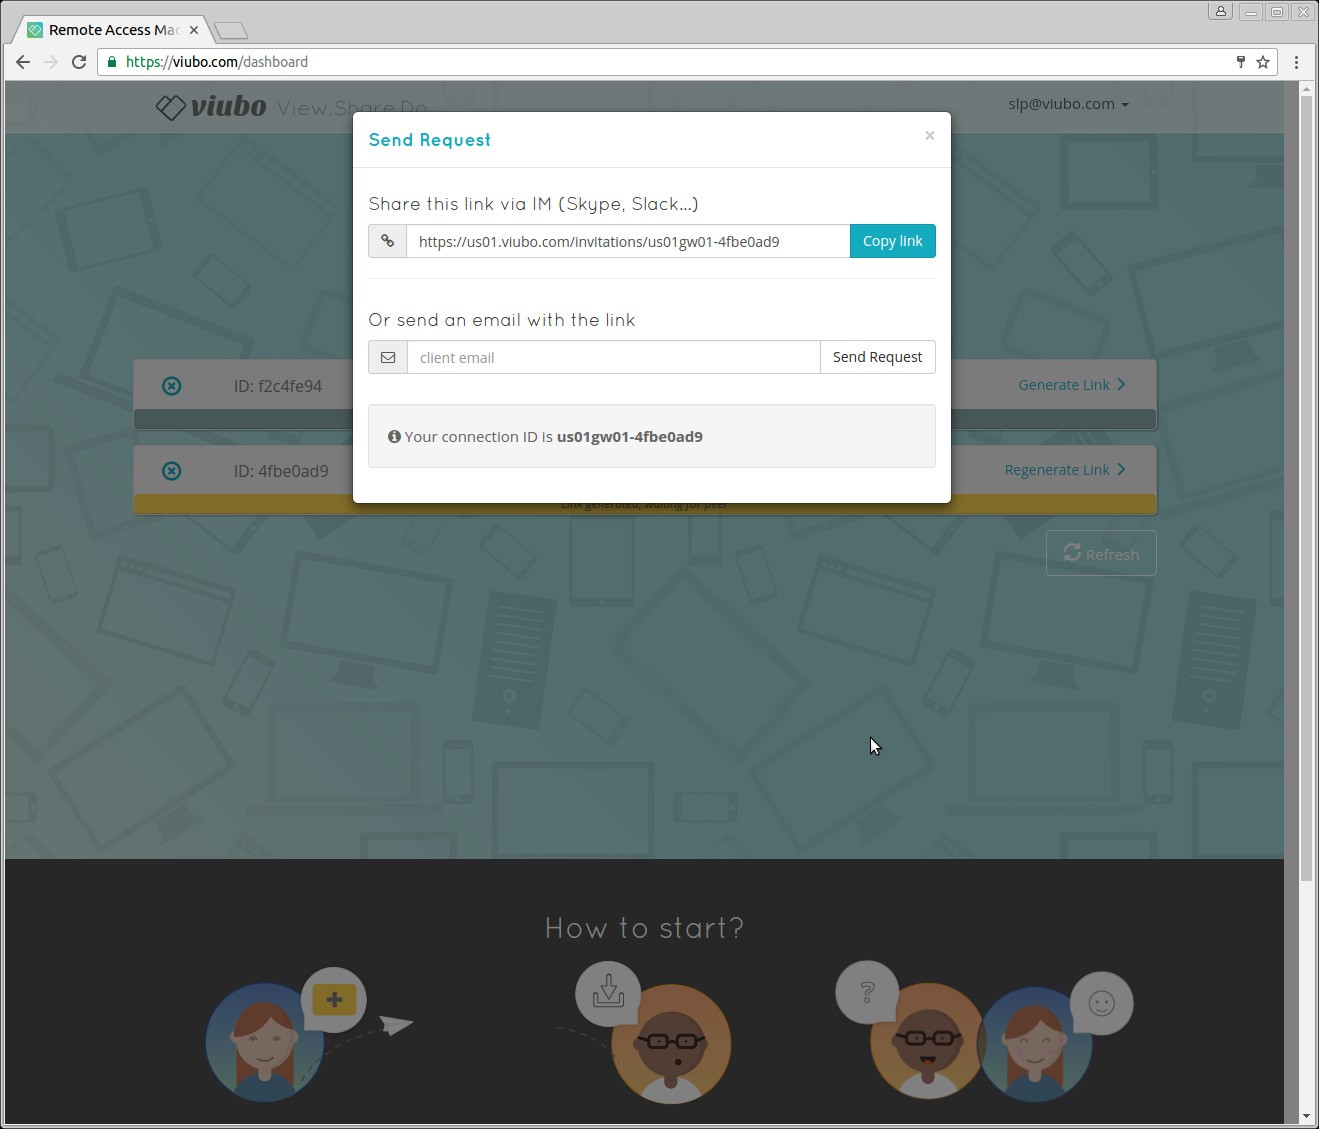Click the ID: 4fbe0ad9 label

[281, 471]
